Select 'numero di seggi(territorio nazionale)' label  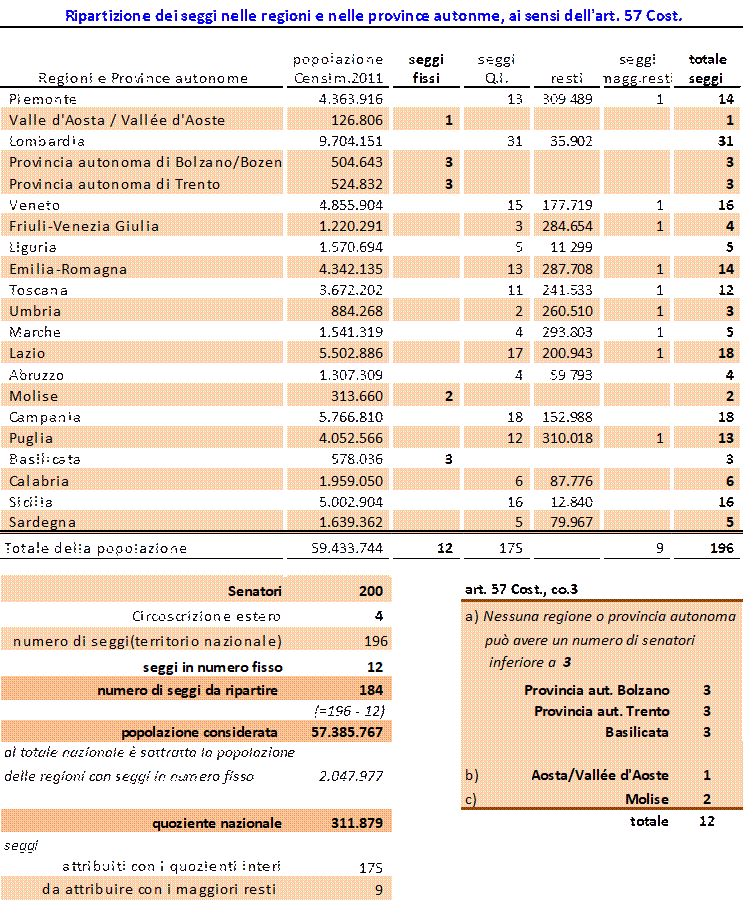(147, 641)
